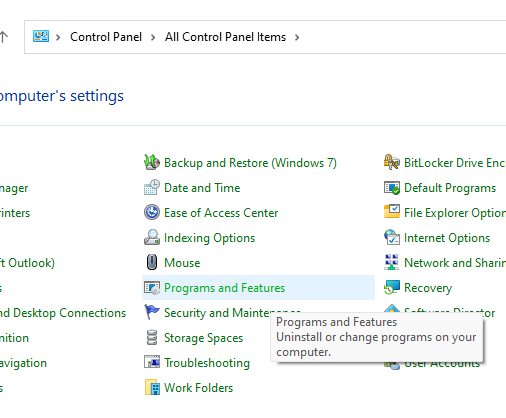Screen dimensions: 506x418
Task: Open Network and Sharing Center link
Action: (455, 263)
